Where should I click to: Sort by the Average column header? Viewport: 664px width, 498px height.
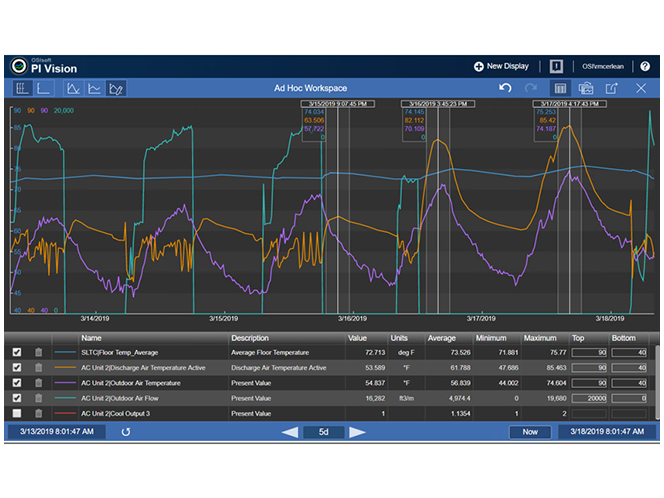[442, 338]
